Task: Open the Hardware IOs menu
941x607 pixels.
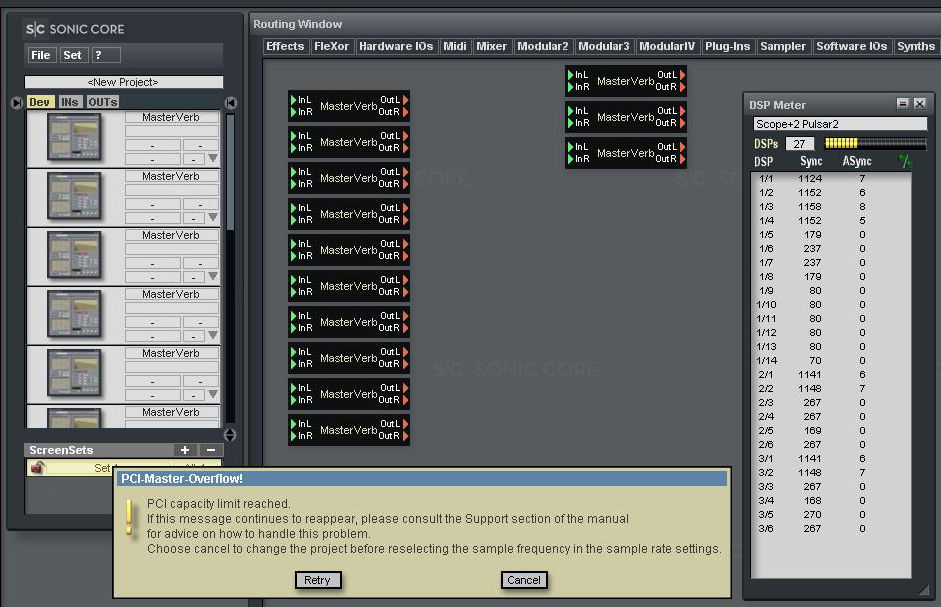Action: pyautogui.click(x=395, y=46)
